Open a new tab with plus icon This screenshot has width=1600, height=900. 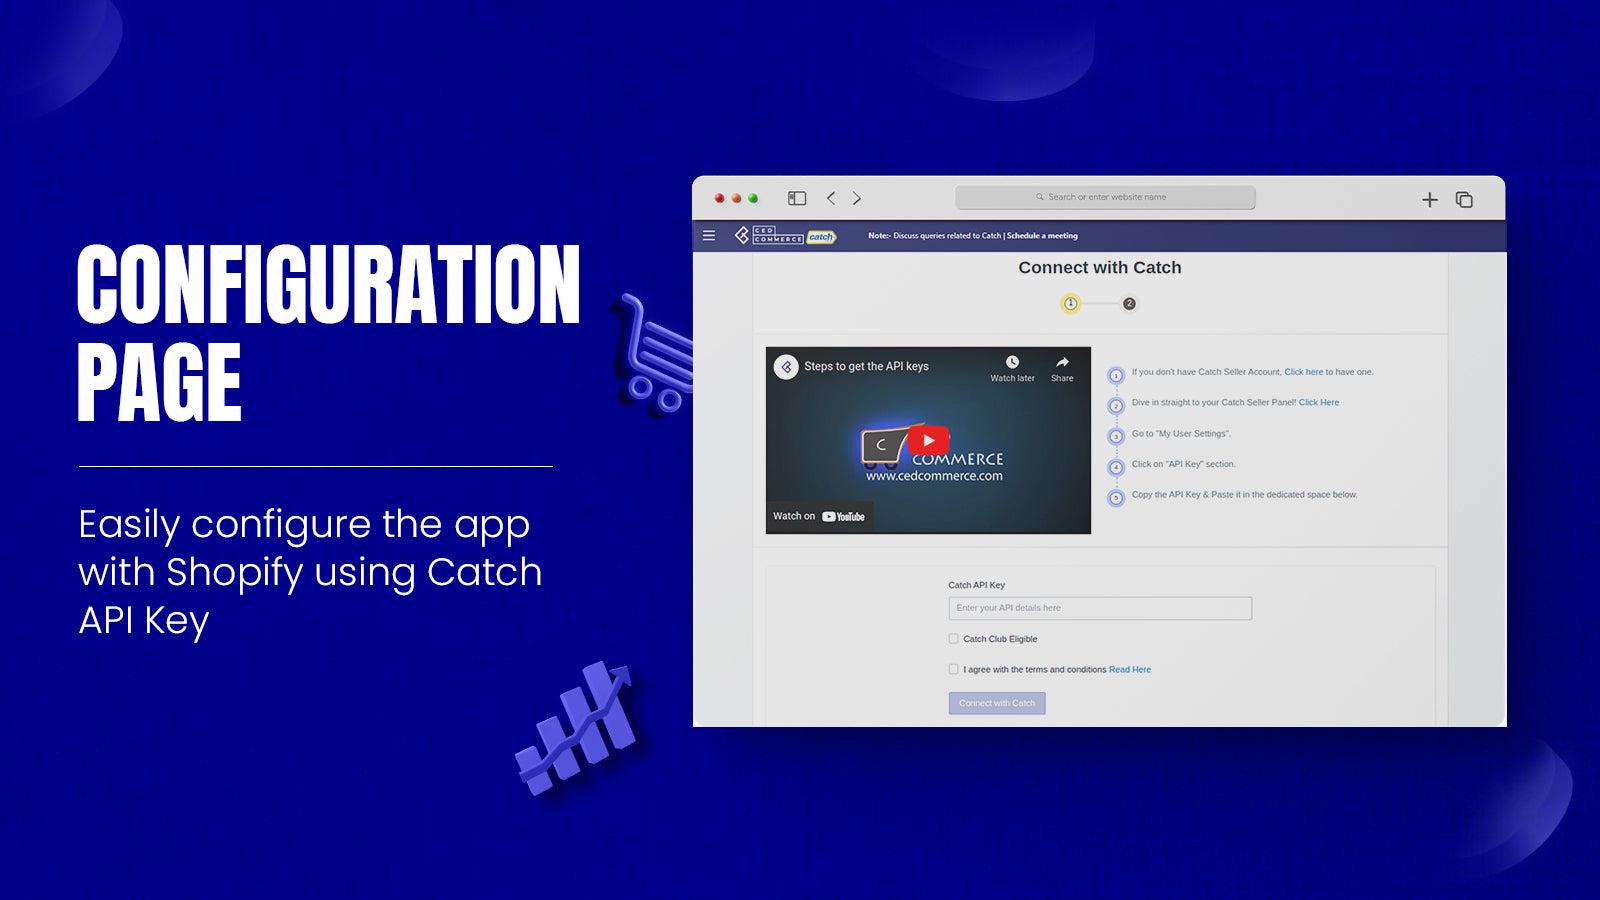tap(1430, 200)
